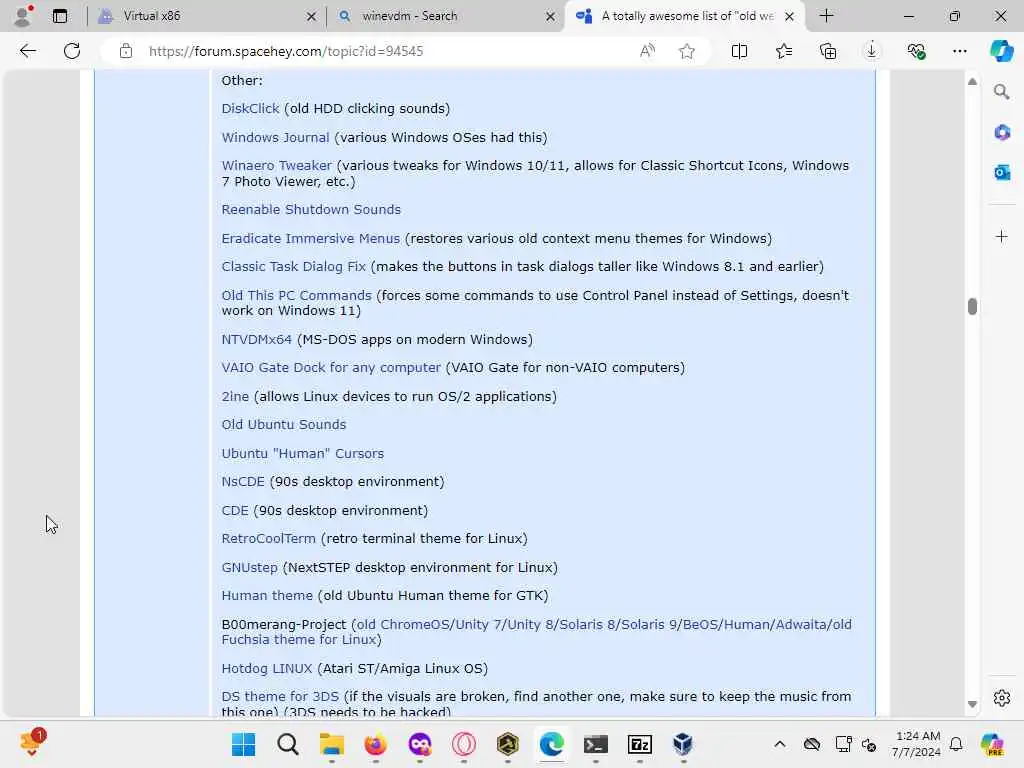Select the totally awesome list tab
This screenshot has height=768, width=1024.
[x=686, y=16]
